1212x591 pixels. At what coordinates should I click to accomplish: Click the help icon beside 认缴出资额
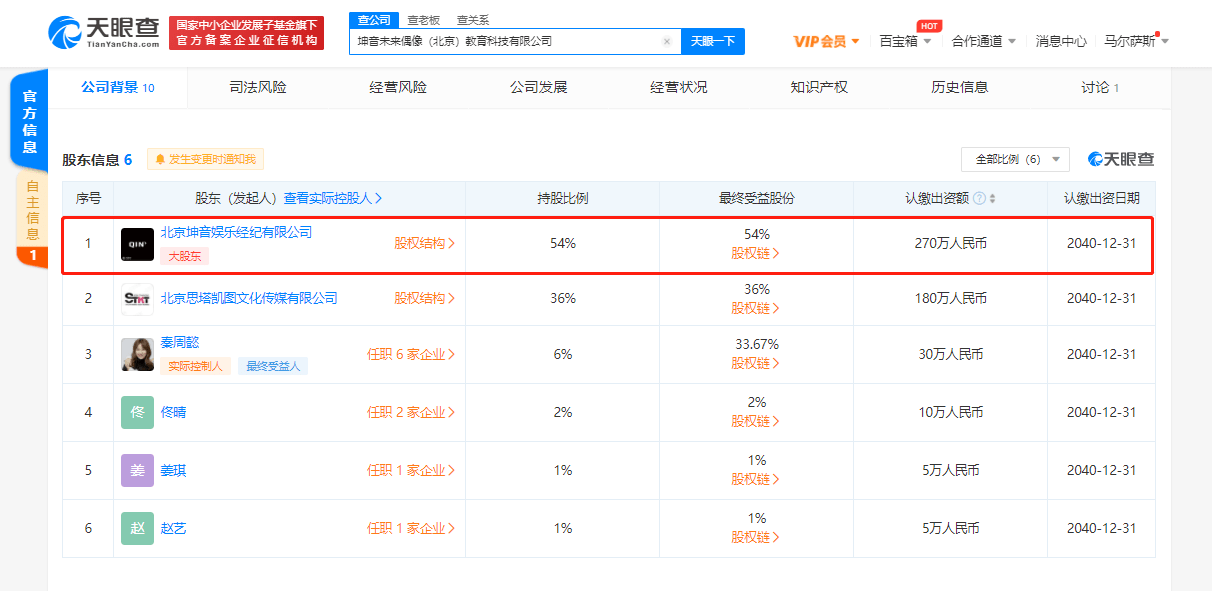coord(978,199)
